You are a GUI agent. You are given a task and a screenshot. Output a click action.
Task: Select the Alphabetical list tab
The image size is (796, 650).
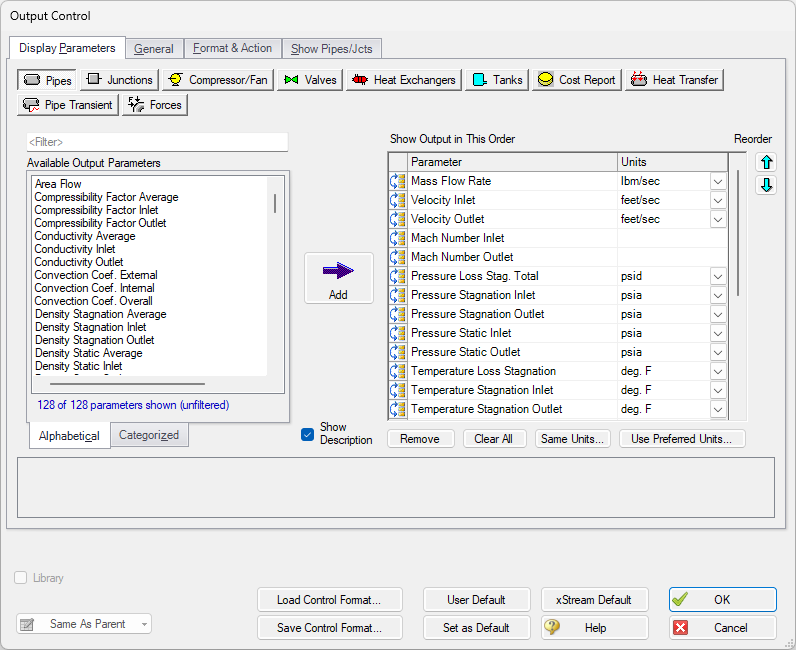(x=69, y=436)
